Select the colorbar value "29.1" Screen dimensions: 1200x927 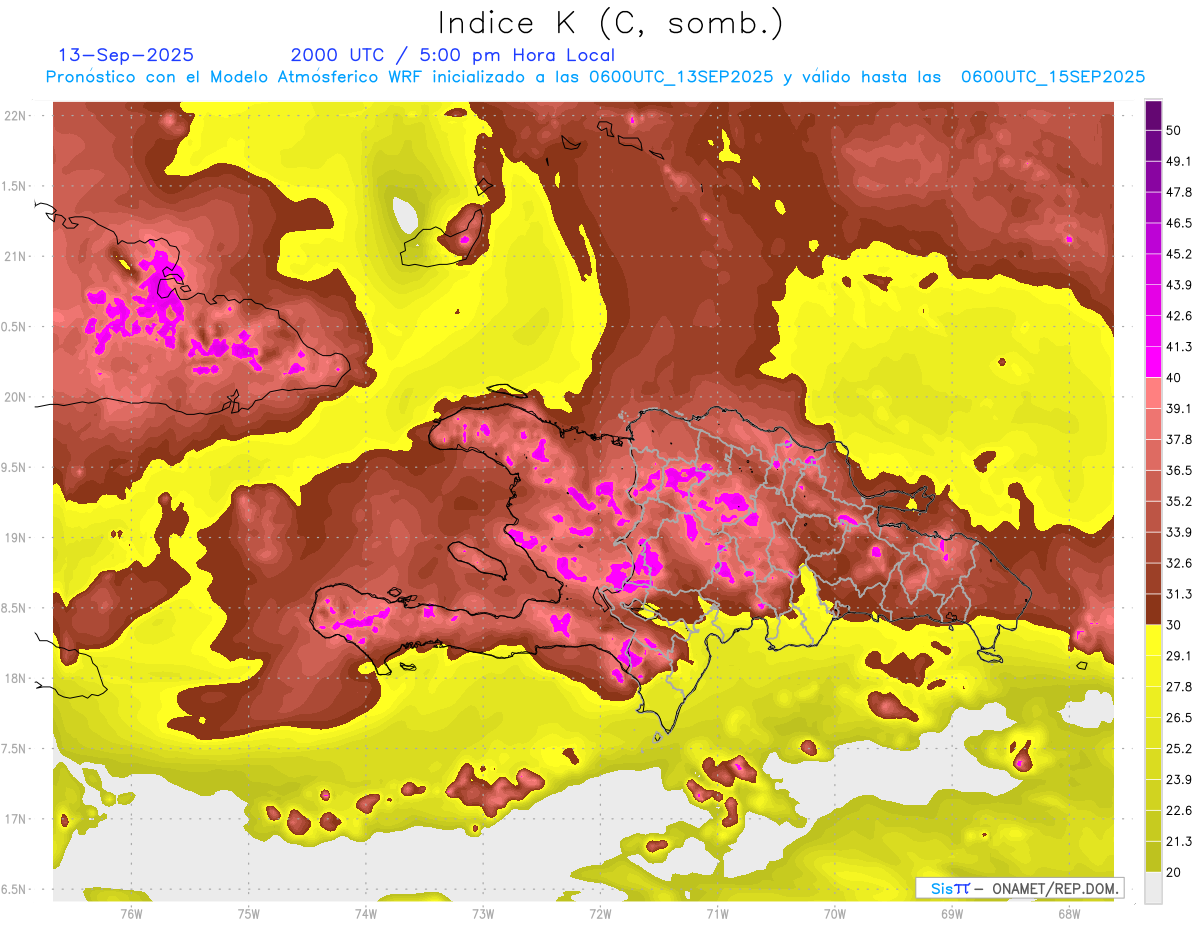[1178, 656]
